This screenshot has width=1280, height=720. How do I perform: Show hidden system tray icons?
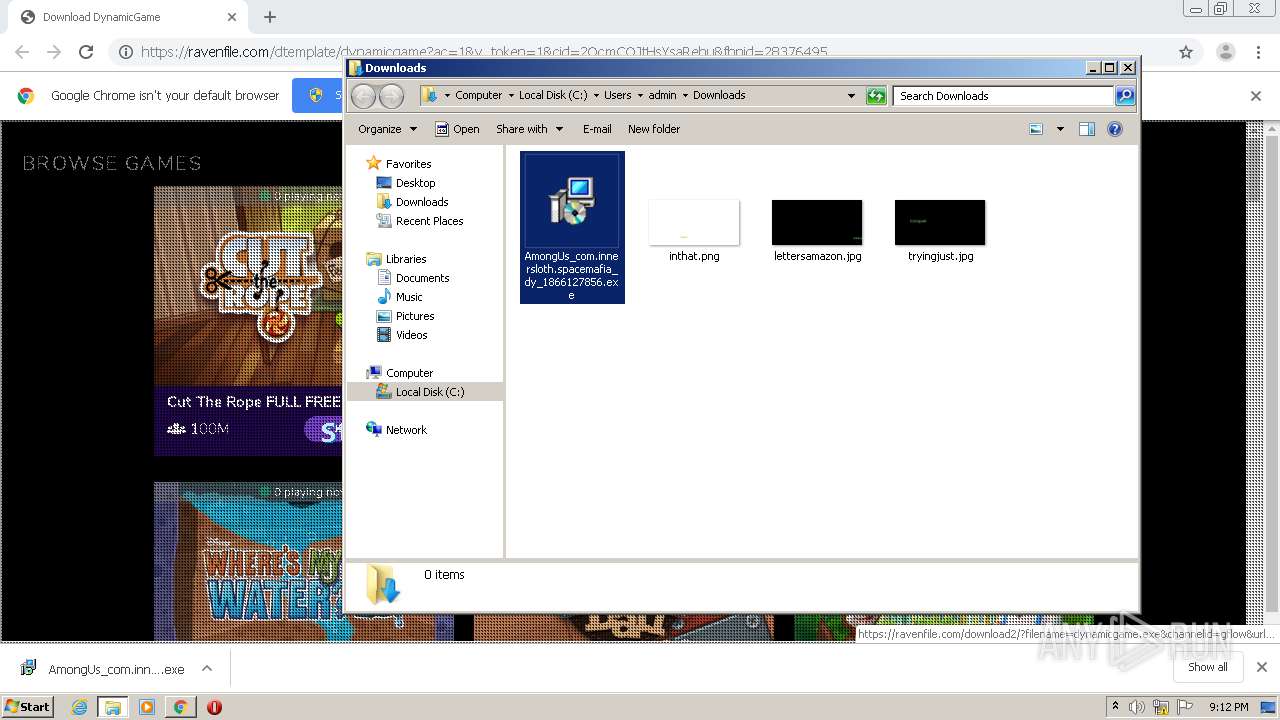(x=1115, y=707)
